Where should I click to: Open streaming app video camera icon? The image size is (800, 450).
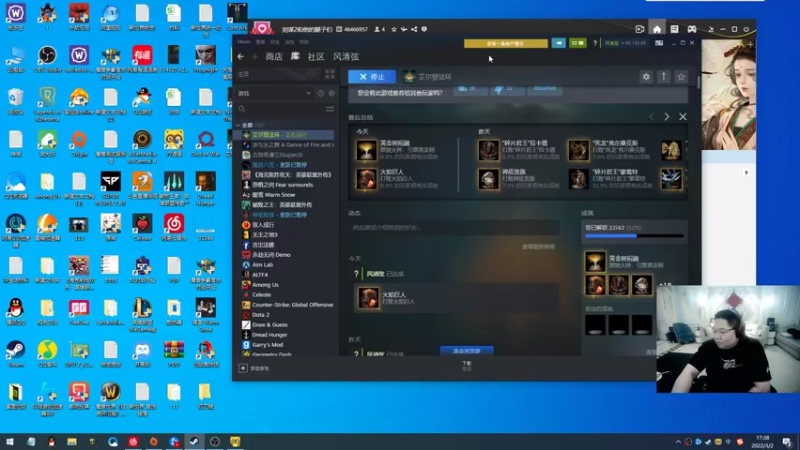[640, 29]
